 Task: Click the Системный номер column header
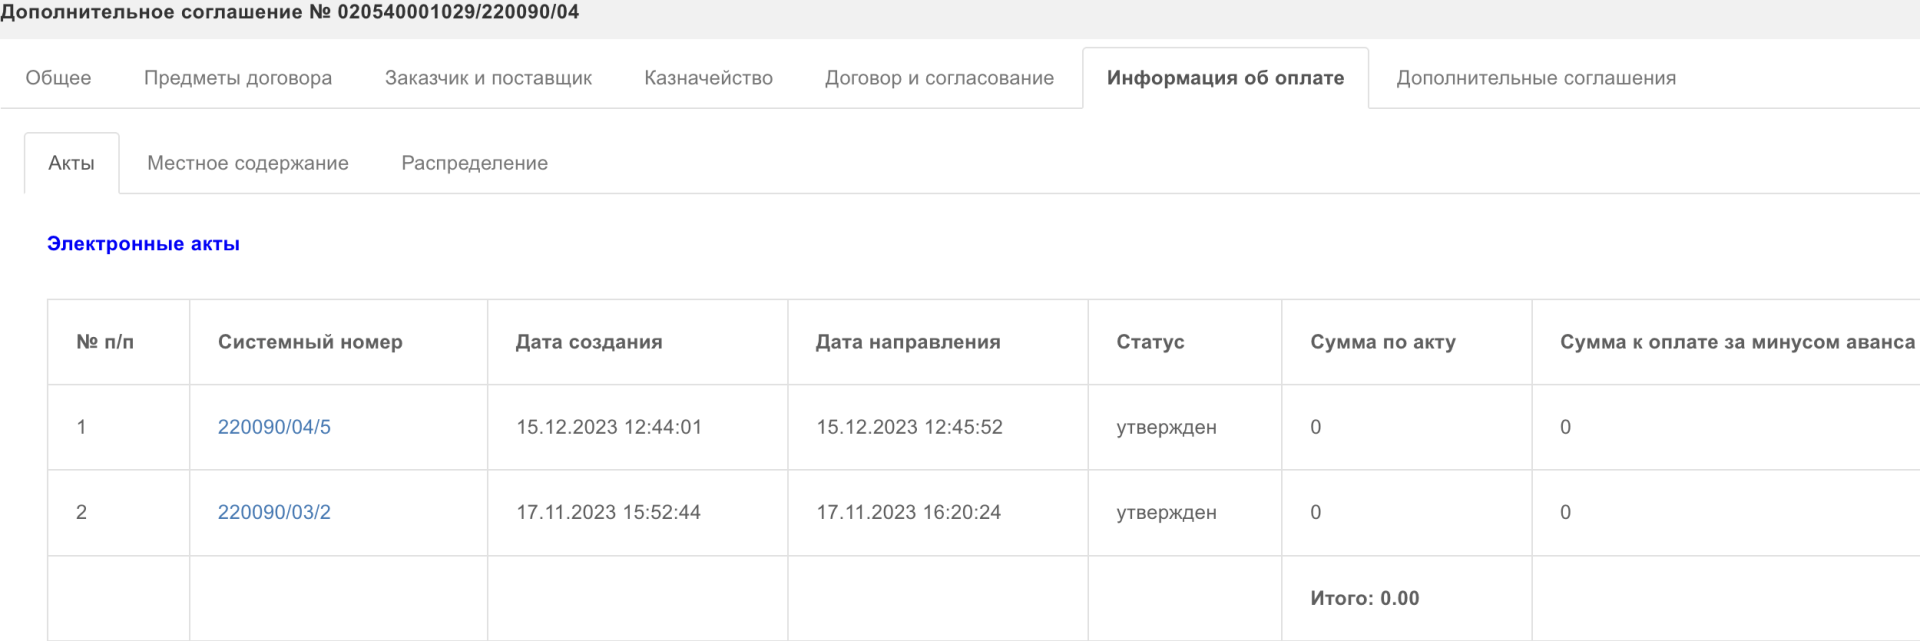pos(310,342)
